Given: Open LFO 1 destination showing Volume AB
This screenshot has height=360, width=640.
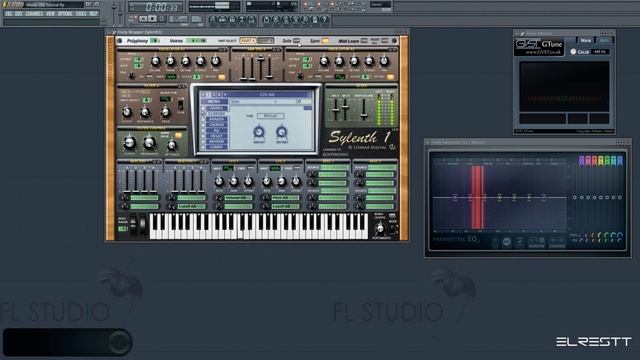Looking at the screenshot, I should coord(238,198).
